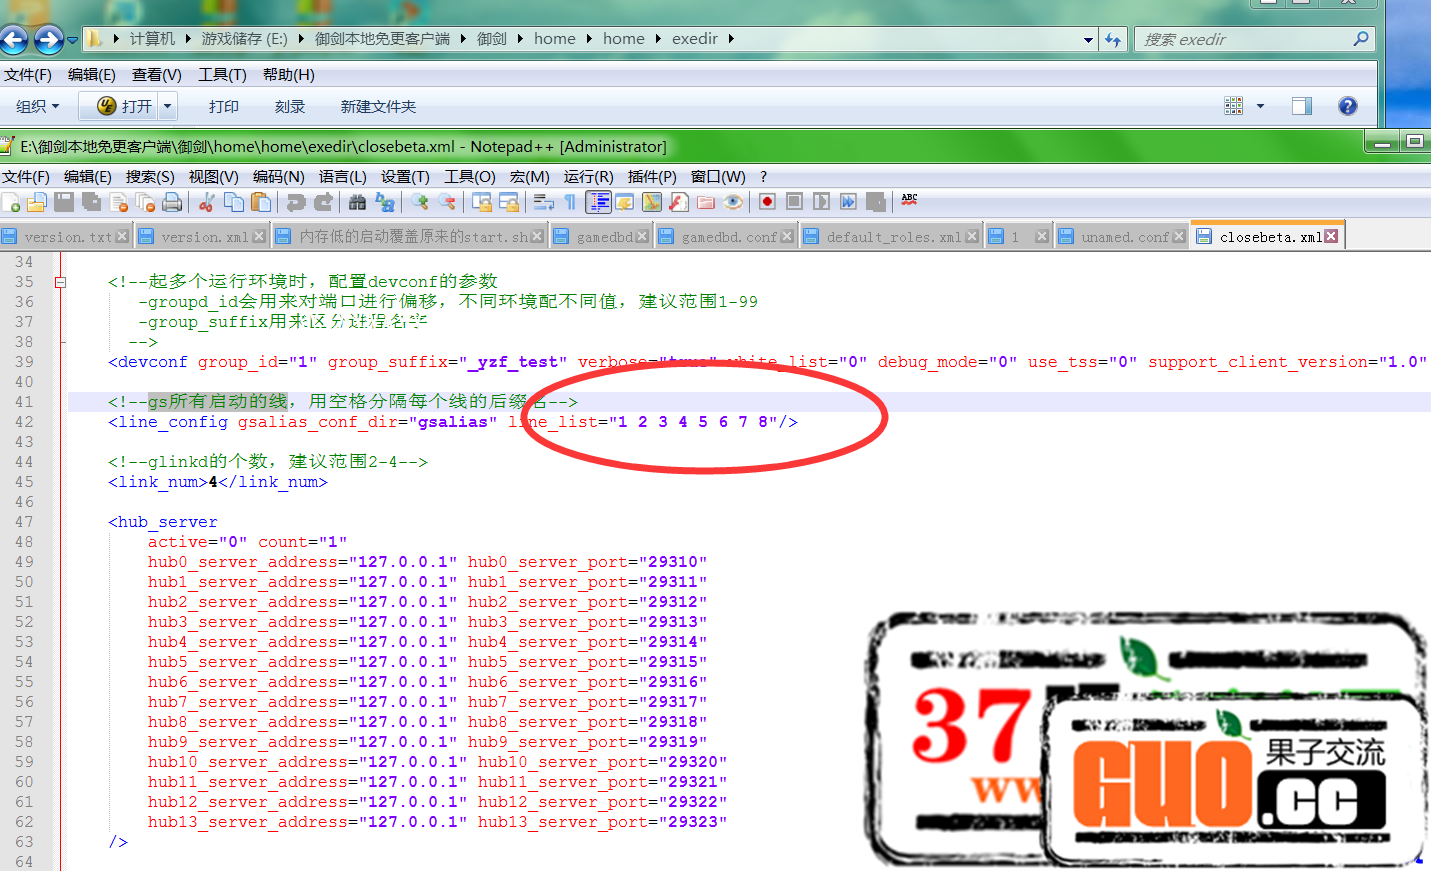Click the Undo arrow icon

tap(296, 202)
